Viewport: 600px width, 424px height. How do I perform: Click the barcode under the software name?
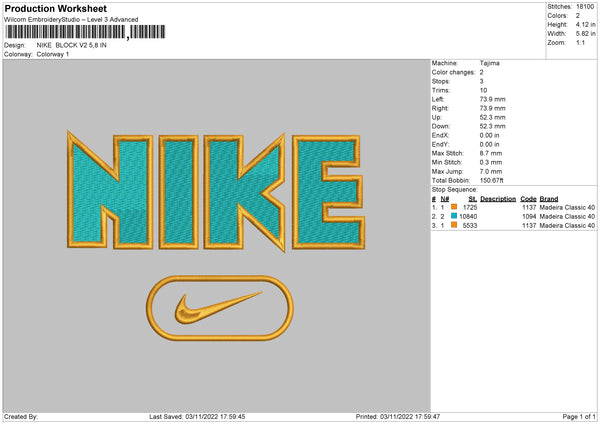click(x=85, y=32)
